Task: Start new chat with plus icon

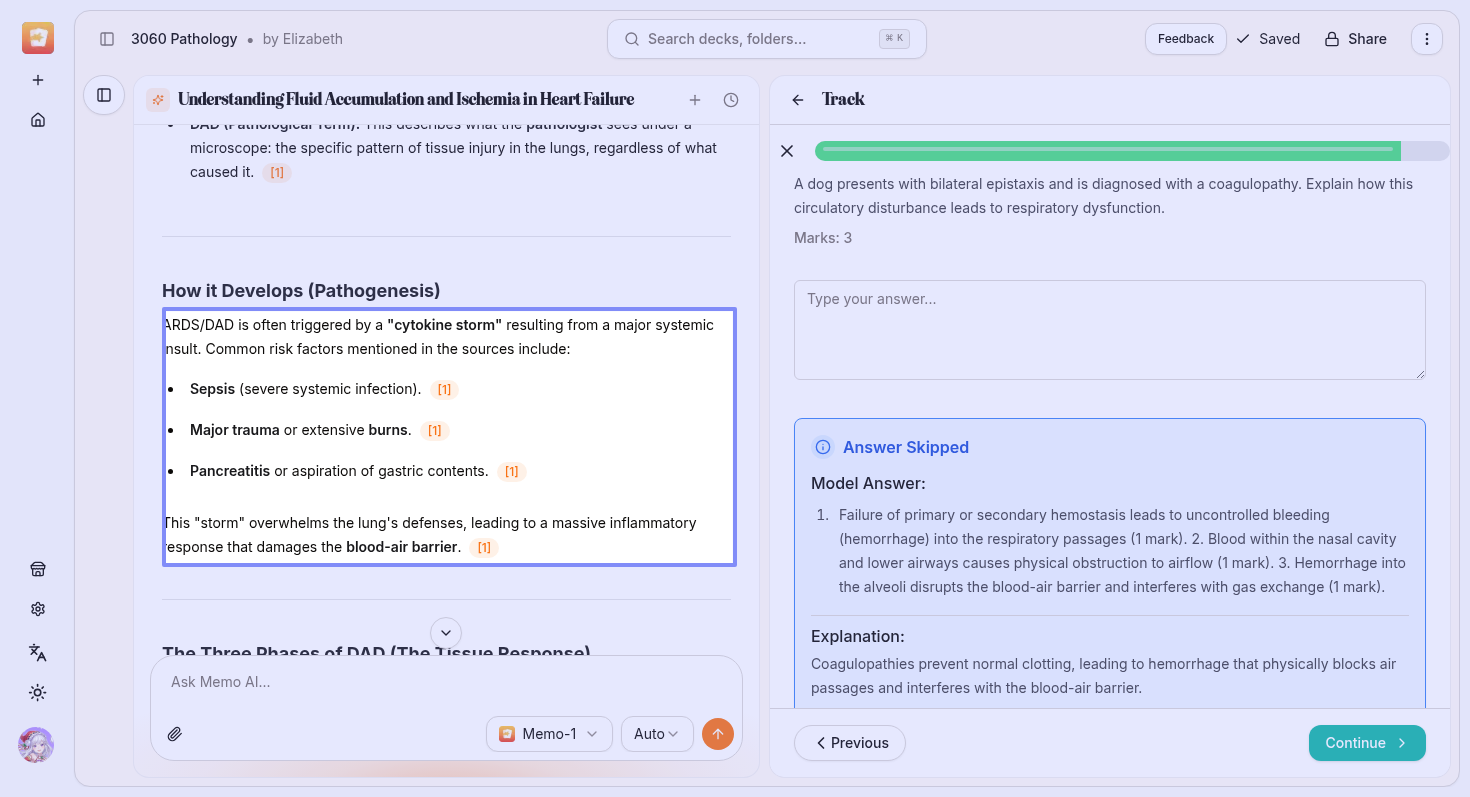Action: click(x=695, y=100)
